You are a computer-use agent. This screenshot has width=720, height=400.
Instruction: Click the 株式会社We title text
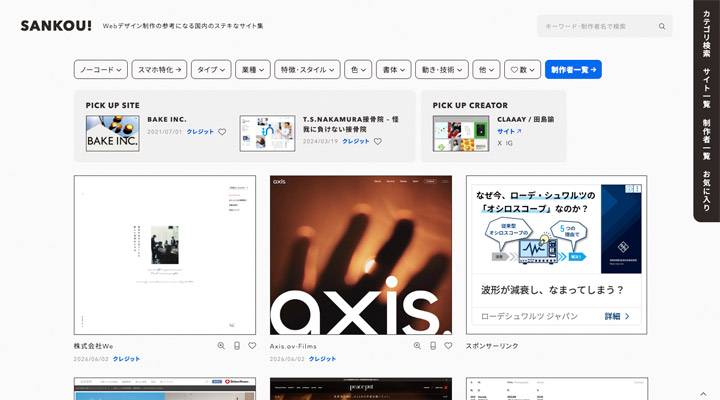pyautogui.click(x=93, y=346)
